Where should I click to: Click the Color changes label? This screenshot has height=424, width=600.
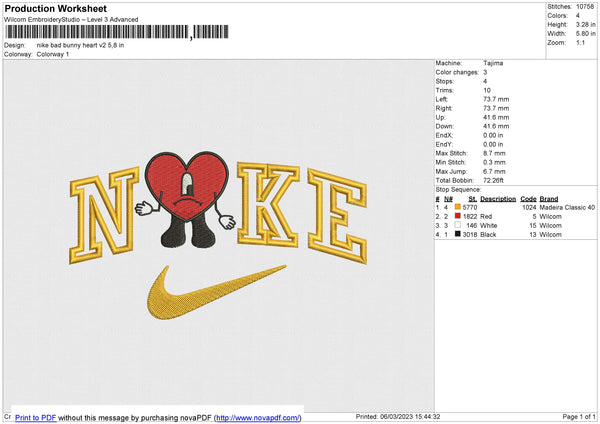click(457, 72)
